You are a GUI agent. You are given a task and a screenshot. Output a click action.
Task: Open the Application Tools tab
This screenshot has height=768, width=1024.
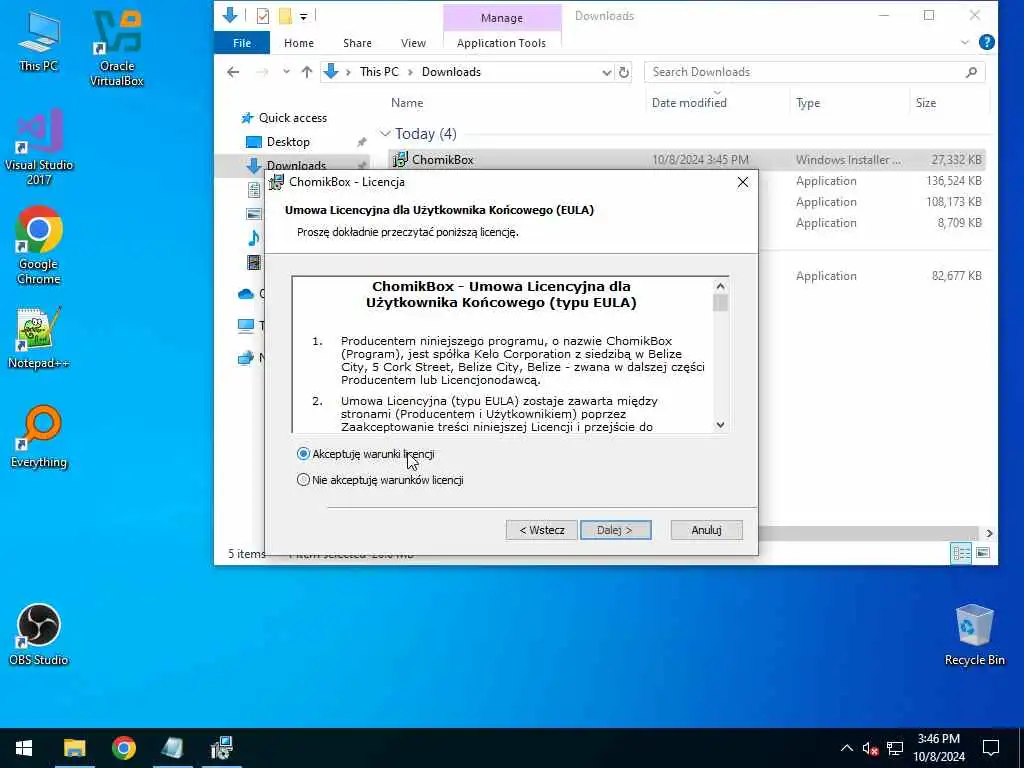tap(502, 43)
